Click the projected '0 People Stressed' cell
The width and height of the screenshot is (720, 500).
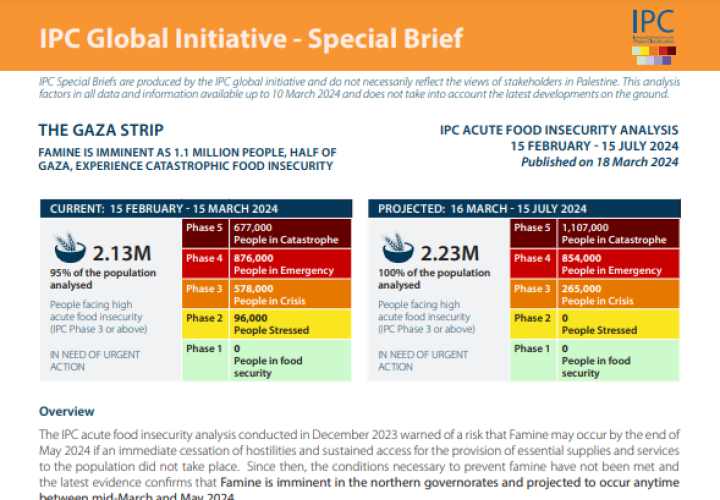(x=618, y=324)
